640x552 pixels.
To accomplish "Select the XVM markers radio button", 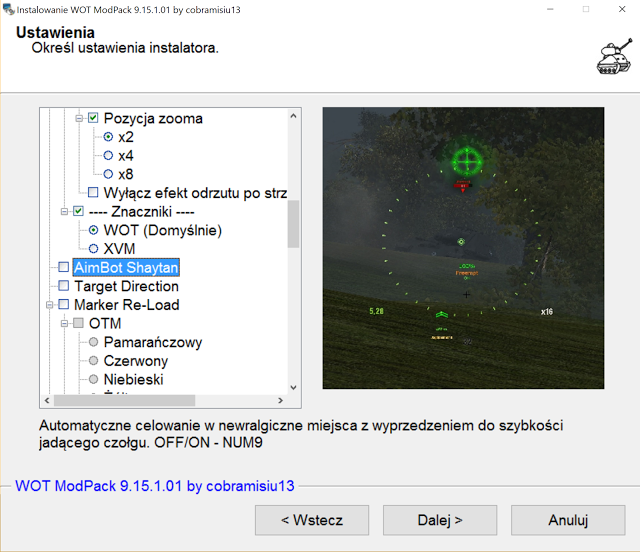I will pos(93,249).
